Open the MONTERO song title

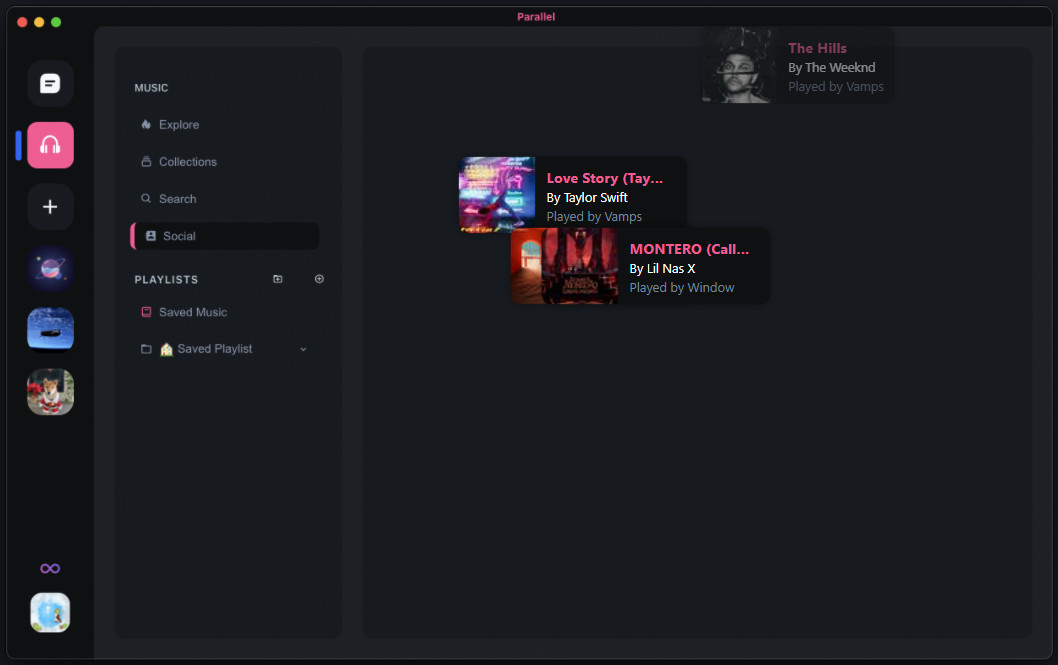tap(689, 249)
